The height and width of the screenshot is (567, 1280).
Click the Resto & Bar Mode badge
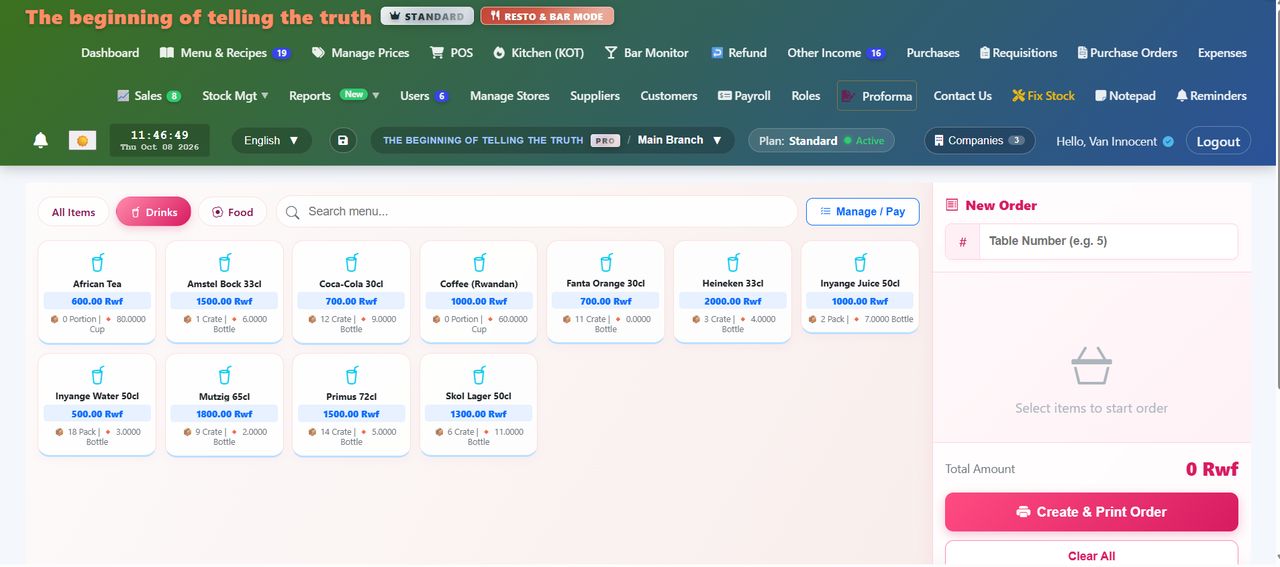click(x=547, y=17)
